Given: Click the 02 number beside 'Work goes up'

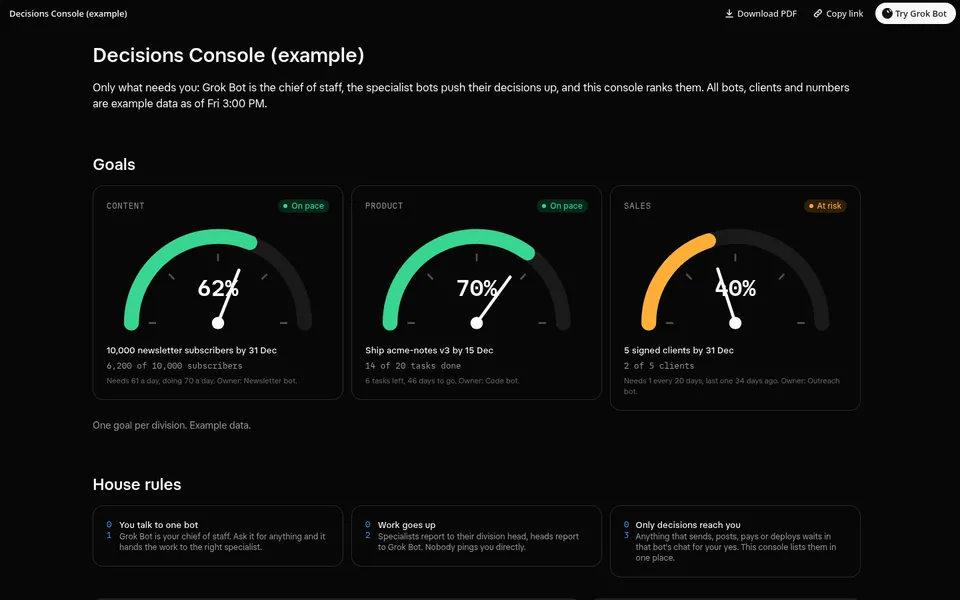Looking at the screenshot, I should pos(367,530).
